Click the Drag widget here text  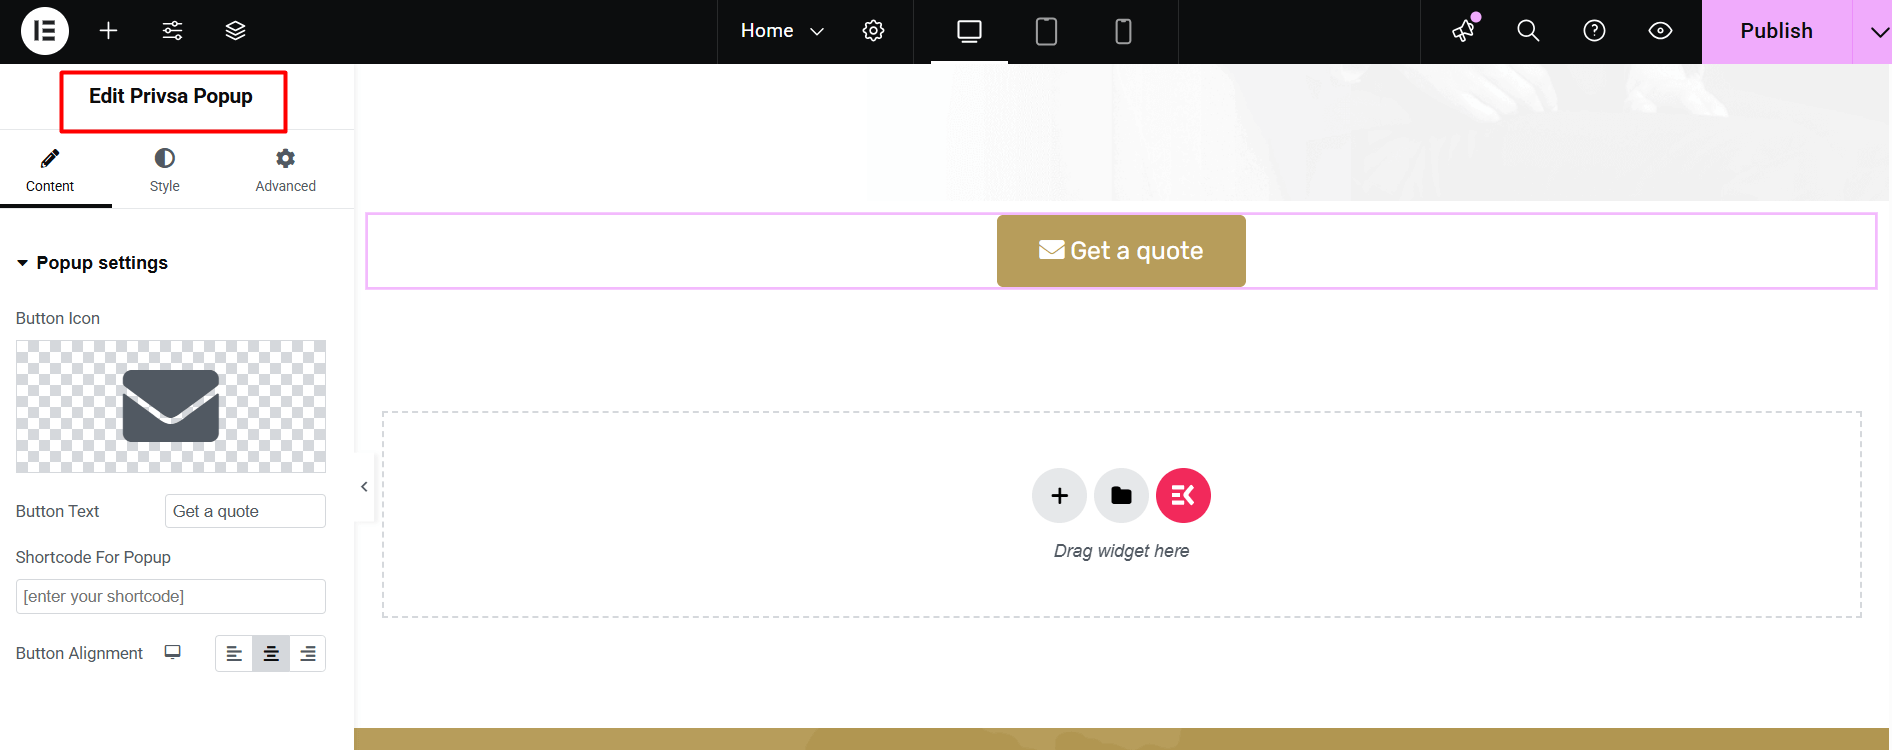tap(1121, 551)
